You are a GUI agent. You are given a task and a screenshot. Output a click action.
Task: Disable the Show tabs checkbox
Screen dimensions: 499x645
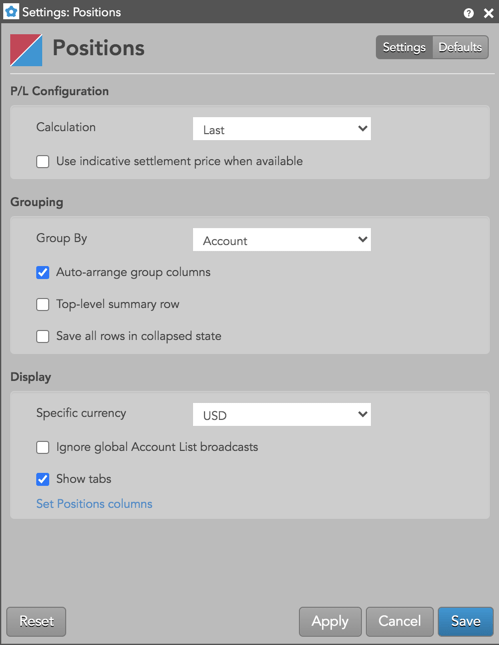click(x=43, y=479)
